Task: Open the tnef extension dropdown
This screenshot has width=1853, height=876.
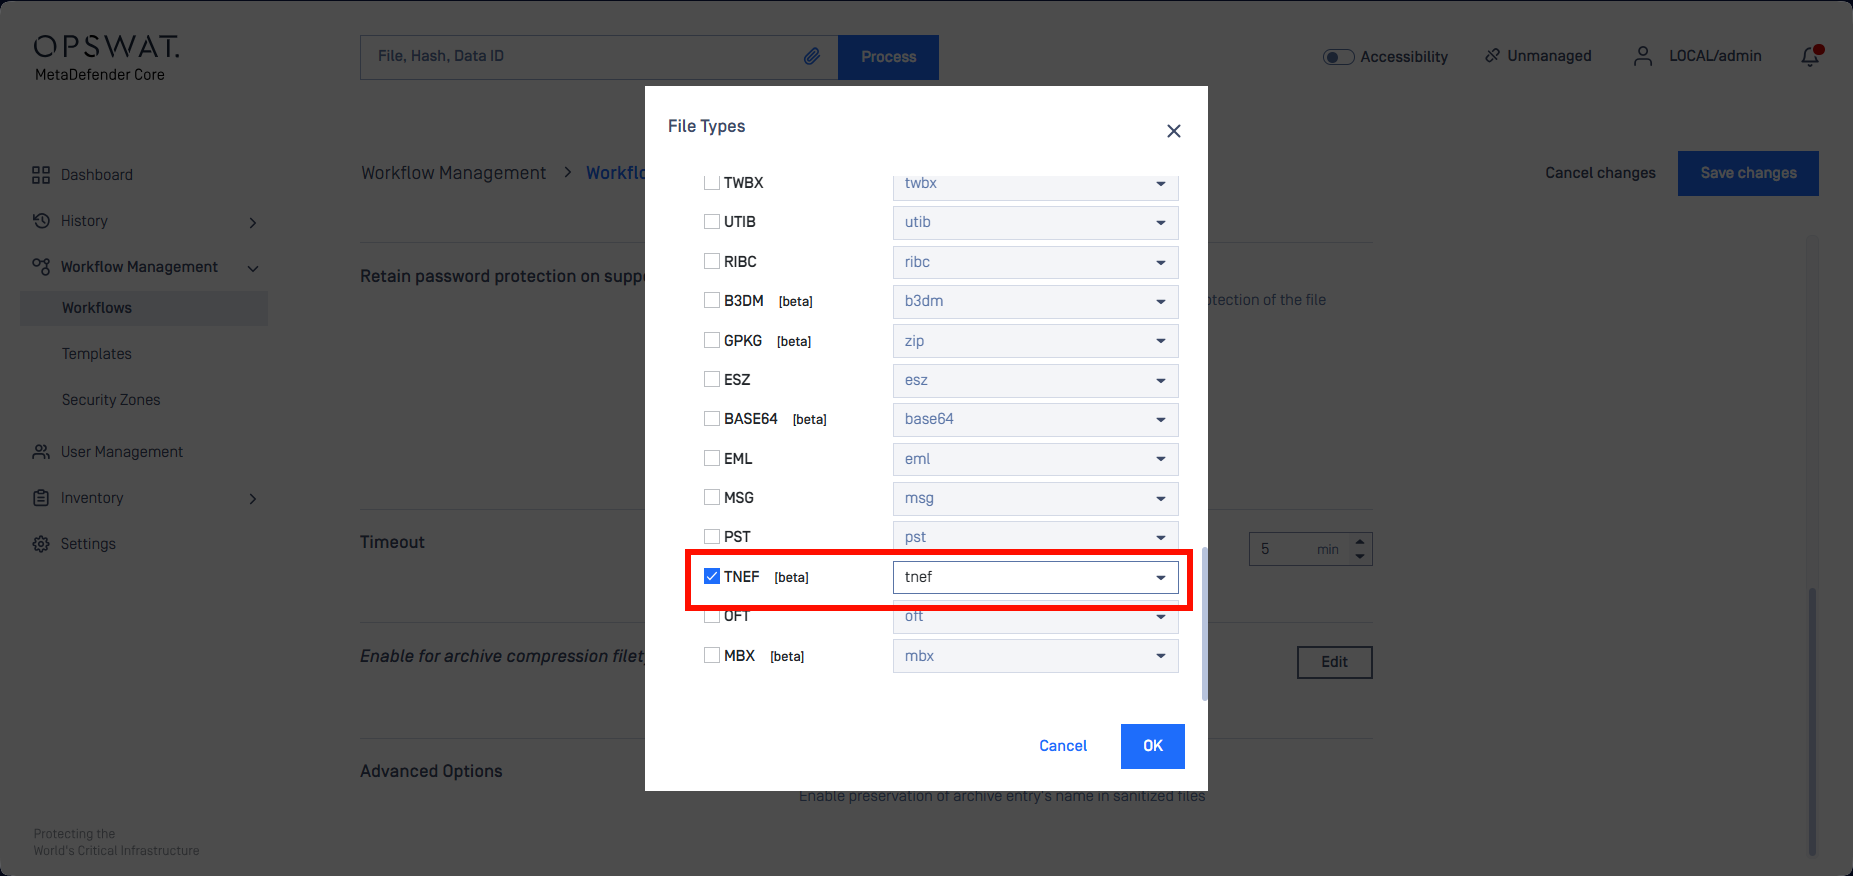Action: [x=1035, y=577]
